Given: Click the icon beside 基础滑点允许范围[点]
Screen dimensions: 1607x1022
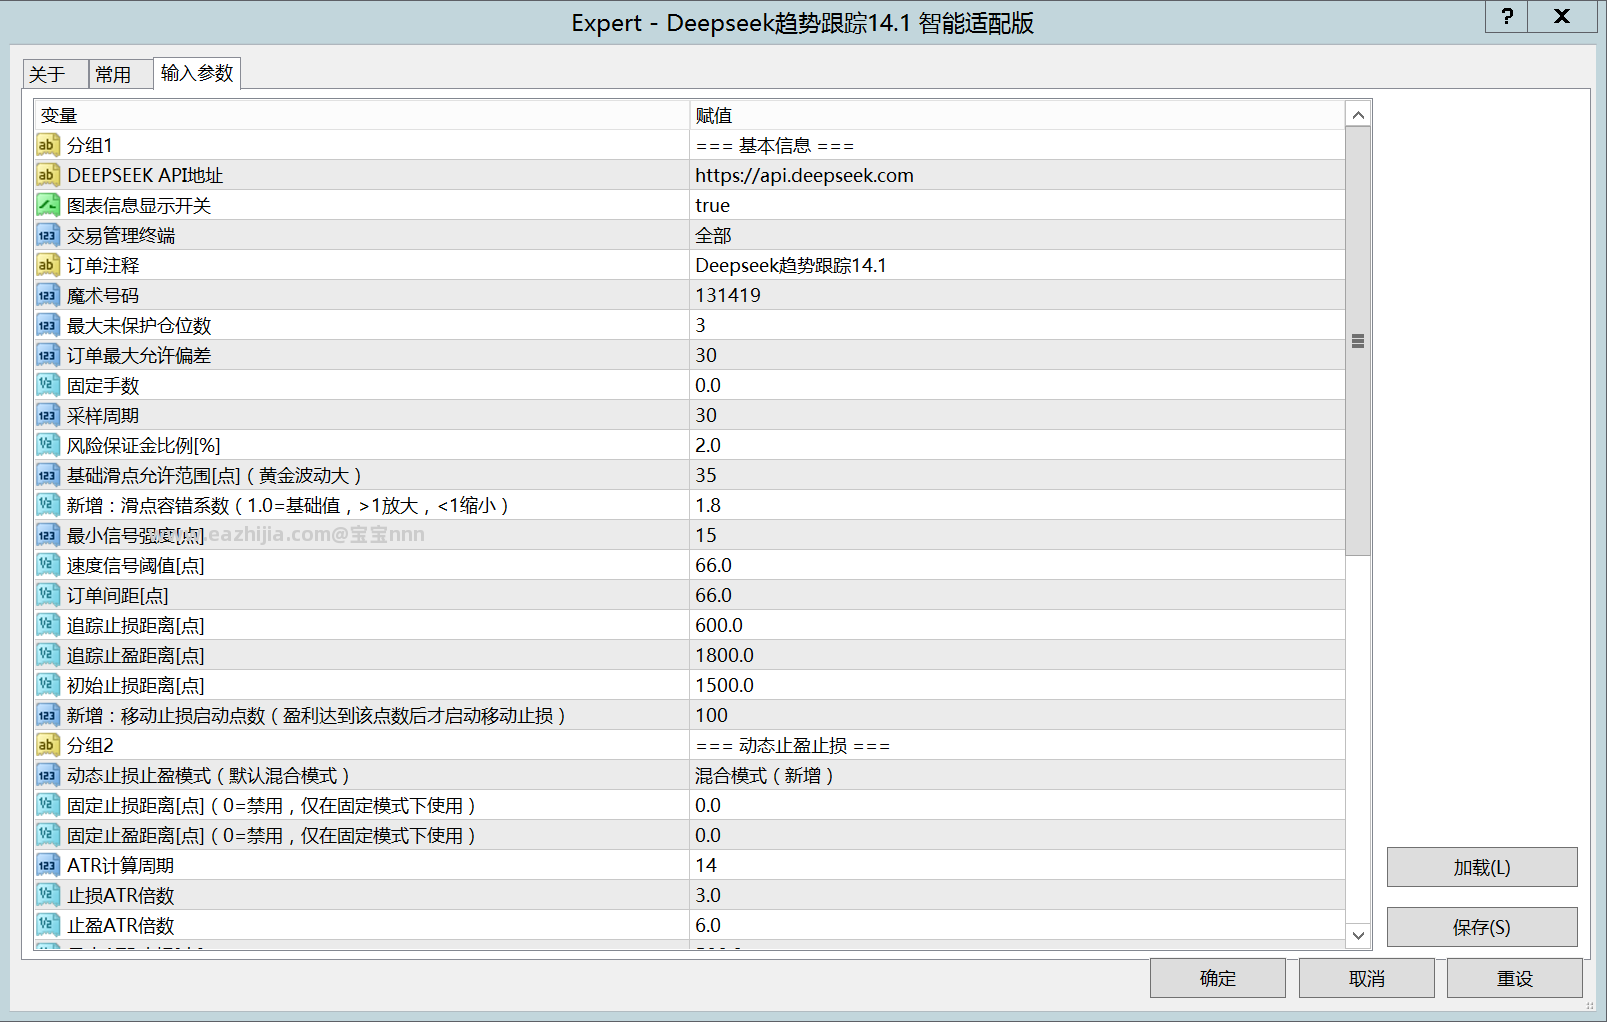Looking at the screenshot, I should pyautogui.click(x=47, y=475).
